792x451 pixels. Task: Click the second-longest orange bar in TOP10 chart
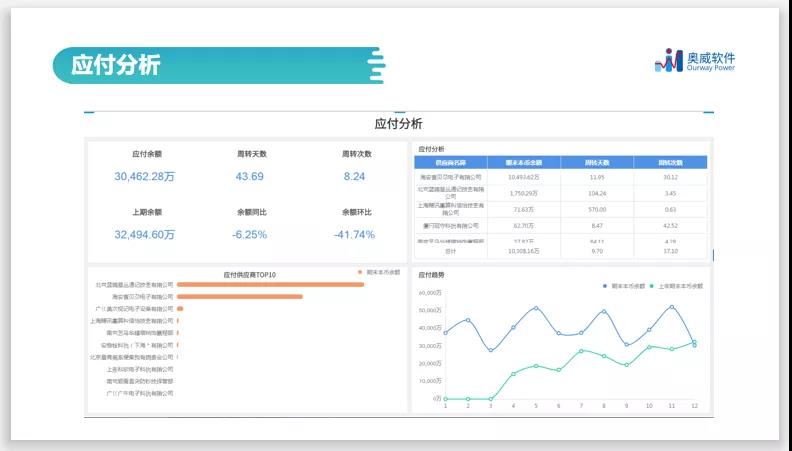pos(239,297)
